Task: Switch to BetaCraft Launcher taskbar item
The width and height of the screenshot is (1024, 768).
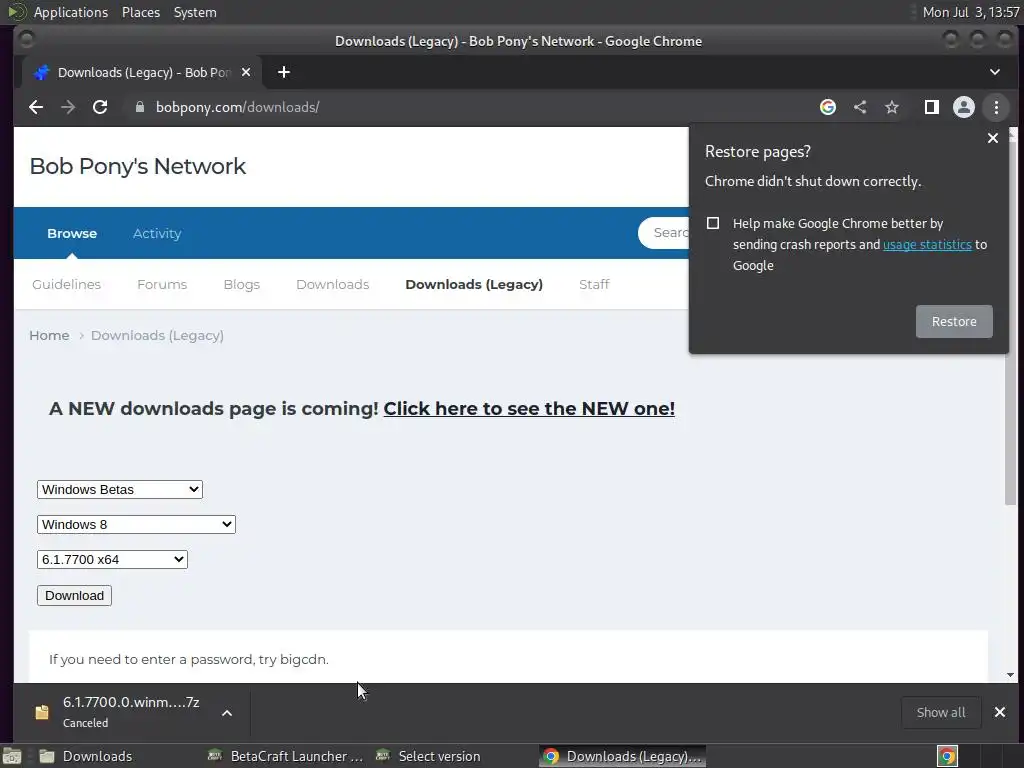Action: (x=285, y=756)
